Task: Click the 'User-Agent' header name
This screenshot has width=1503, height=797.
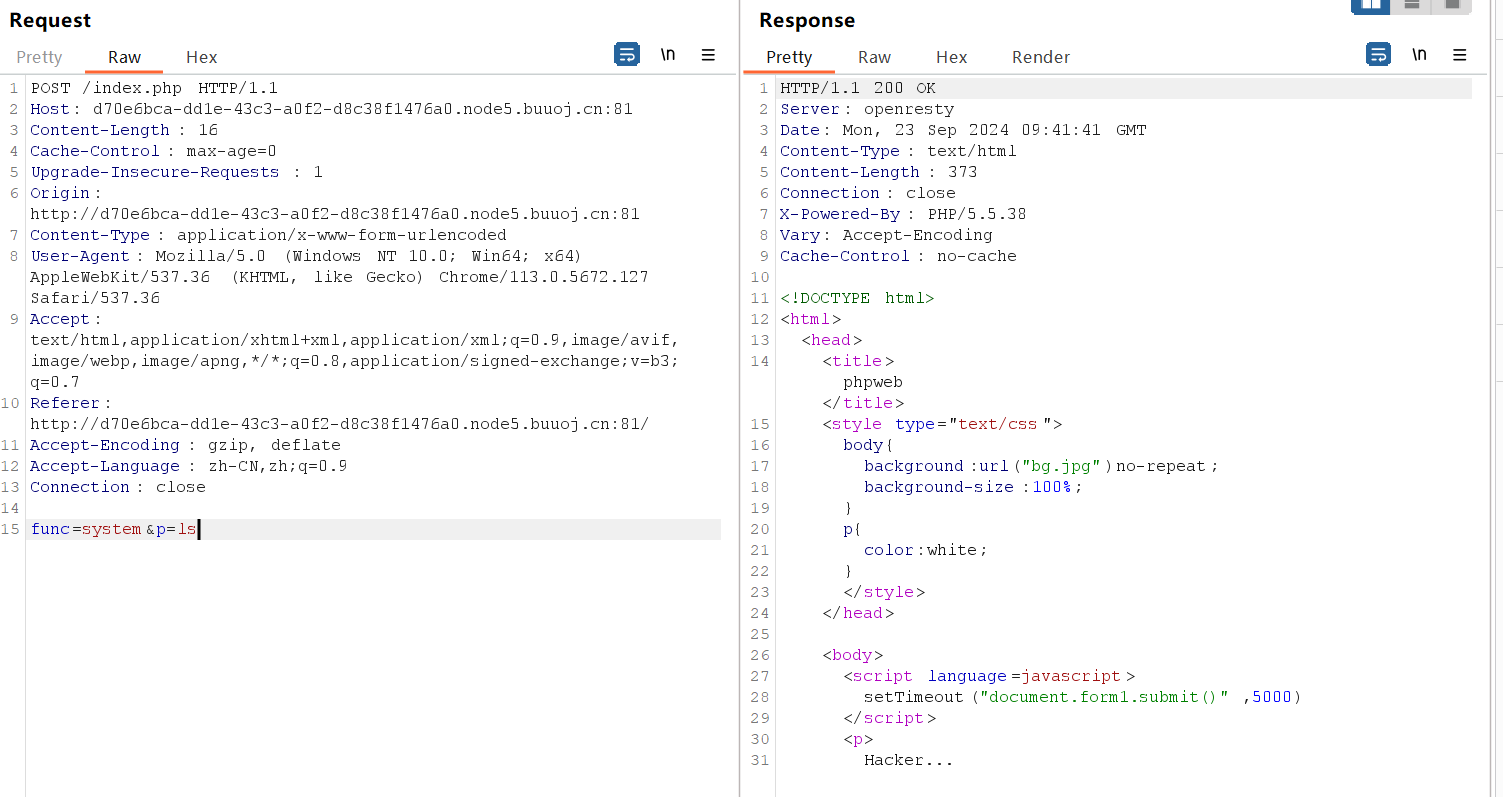Action: 80,256
